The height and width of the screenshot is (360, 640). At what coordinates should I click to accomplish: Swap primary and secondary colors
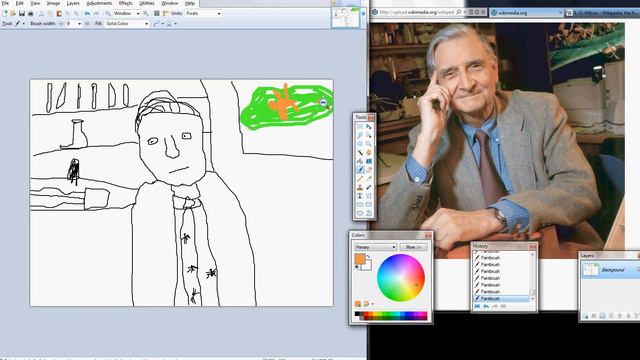[x=369, y=256]
